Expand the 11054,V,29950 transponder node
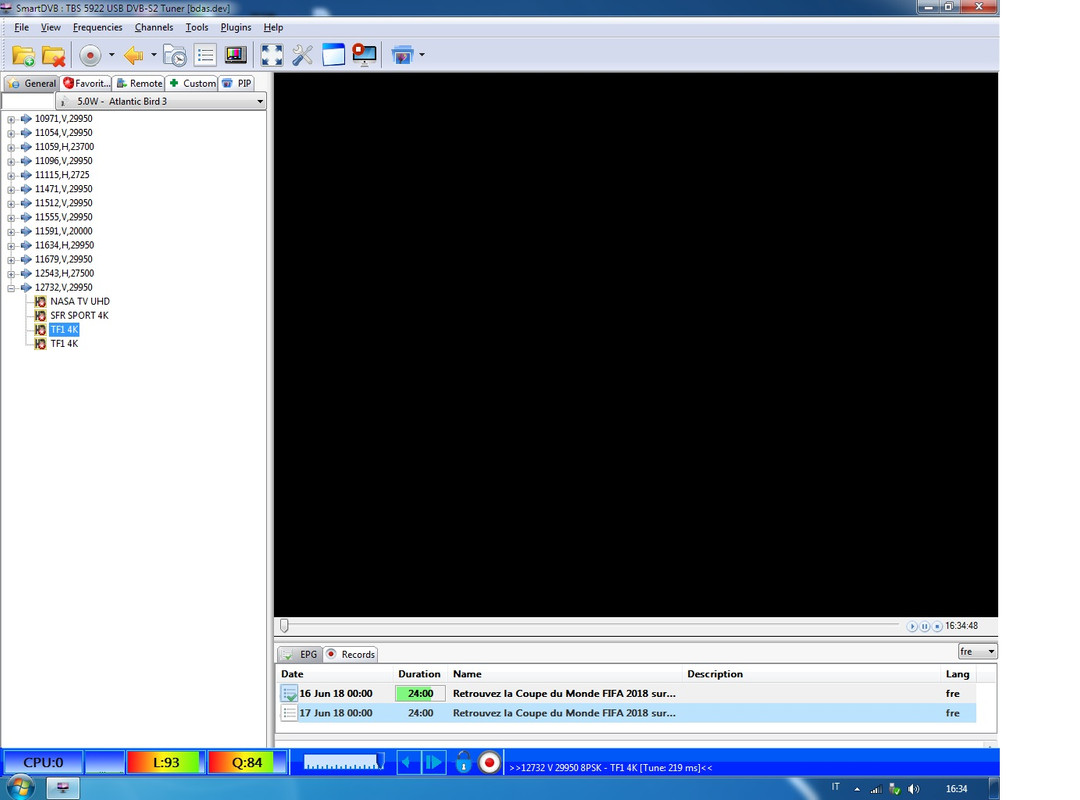Viewport: 1080px width, 800px height. pyautogui.click(x=11, y=133)
